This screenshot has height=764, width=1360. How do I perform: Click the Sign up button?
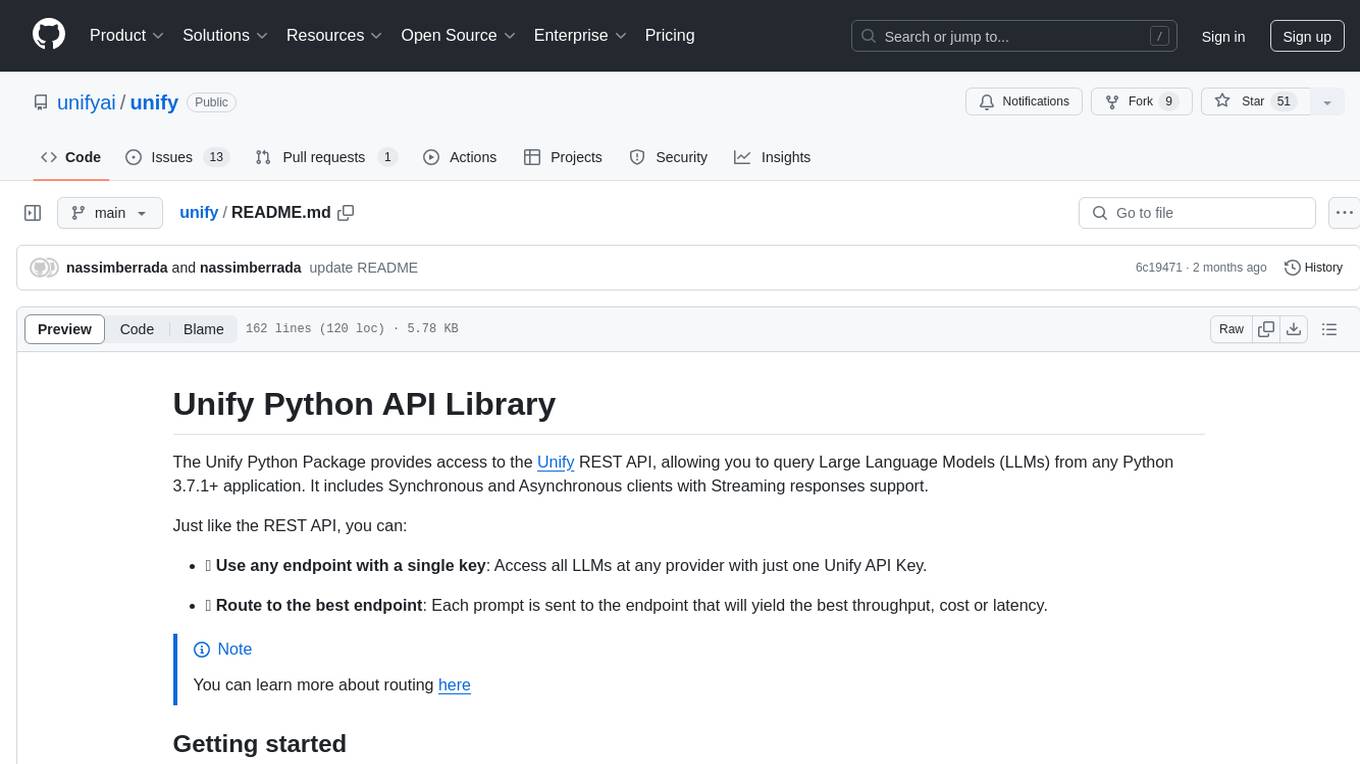tap(1307, 36)
